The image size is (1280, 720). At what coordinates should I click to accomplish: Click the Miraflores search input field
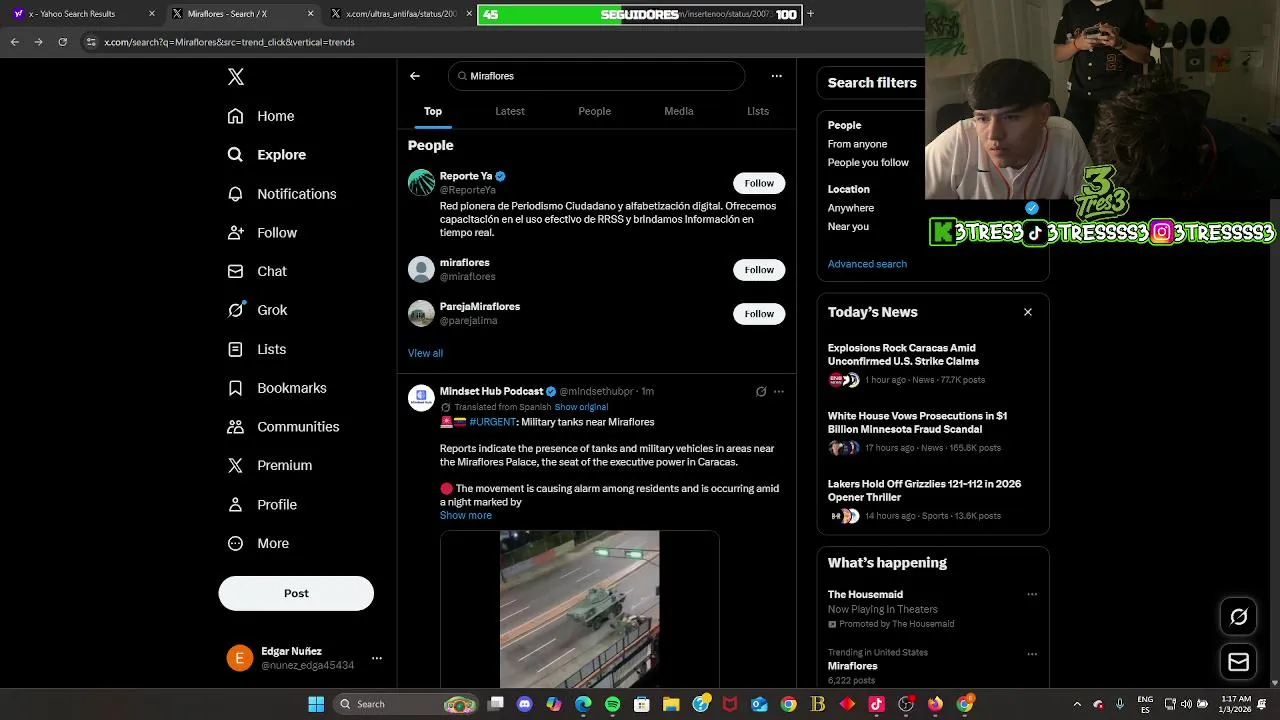(x=597, y=76)
